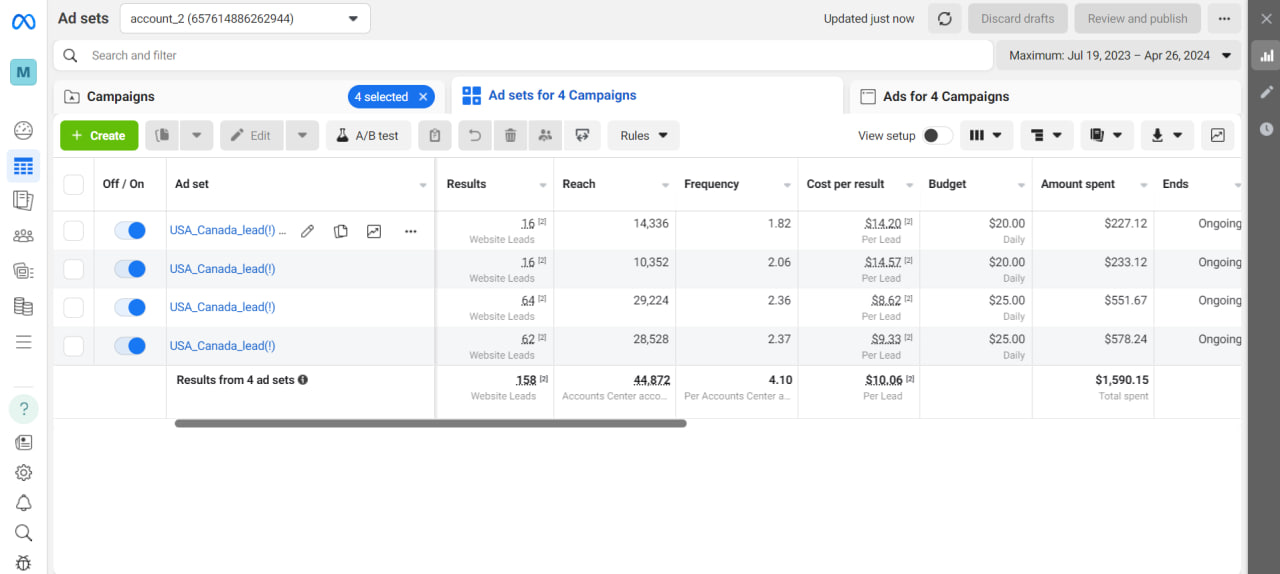This screenshot has height=574, width=1280.
Task: Open the Export download dropdown
Action: click(1167, 135)
